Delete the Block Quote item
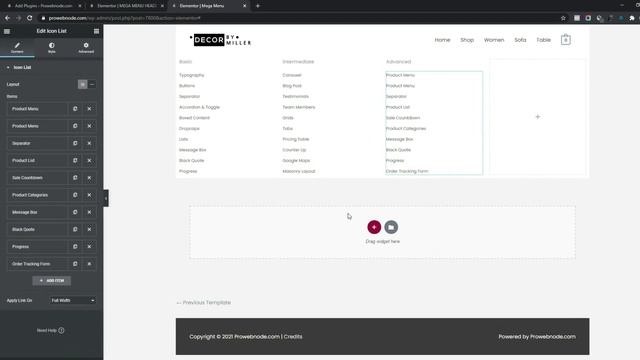Image resolution: width=640 pixels, height=360 pixels. coord(89,229)
